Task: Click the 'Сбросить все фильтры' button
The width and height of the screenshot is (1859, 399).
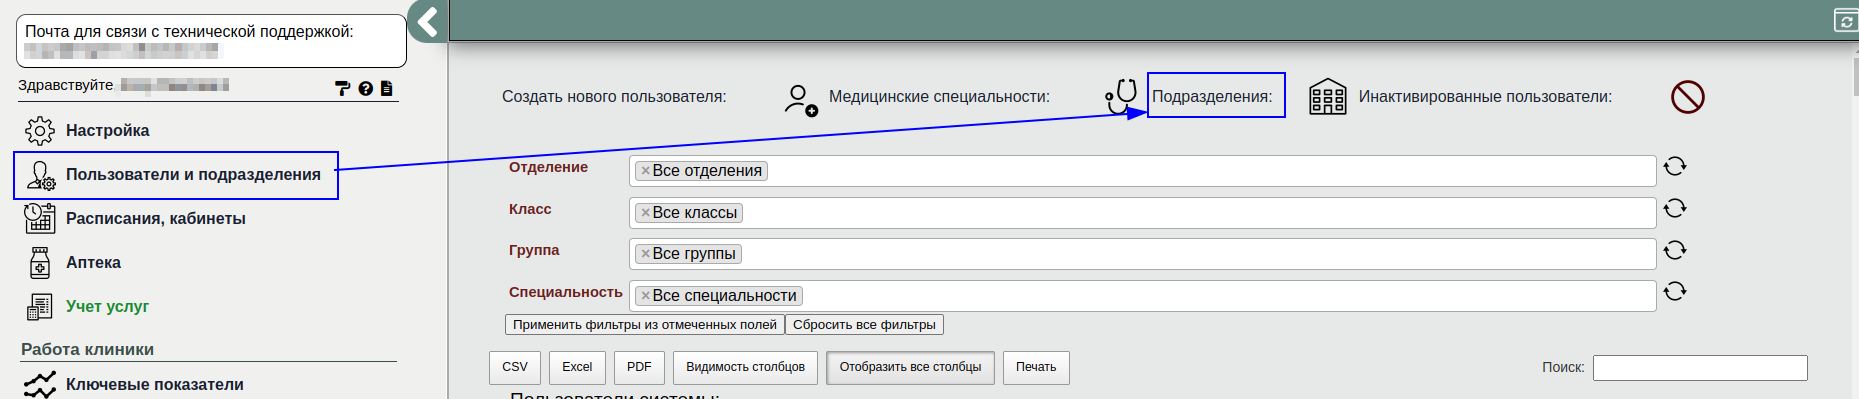Action: pyautogui.click(x=864, y=325)
